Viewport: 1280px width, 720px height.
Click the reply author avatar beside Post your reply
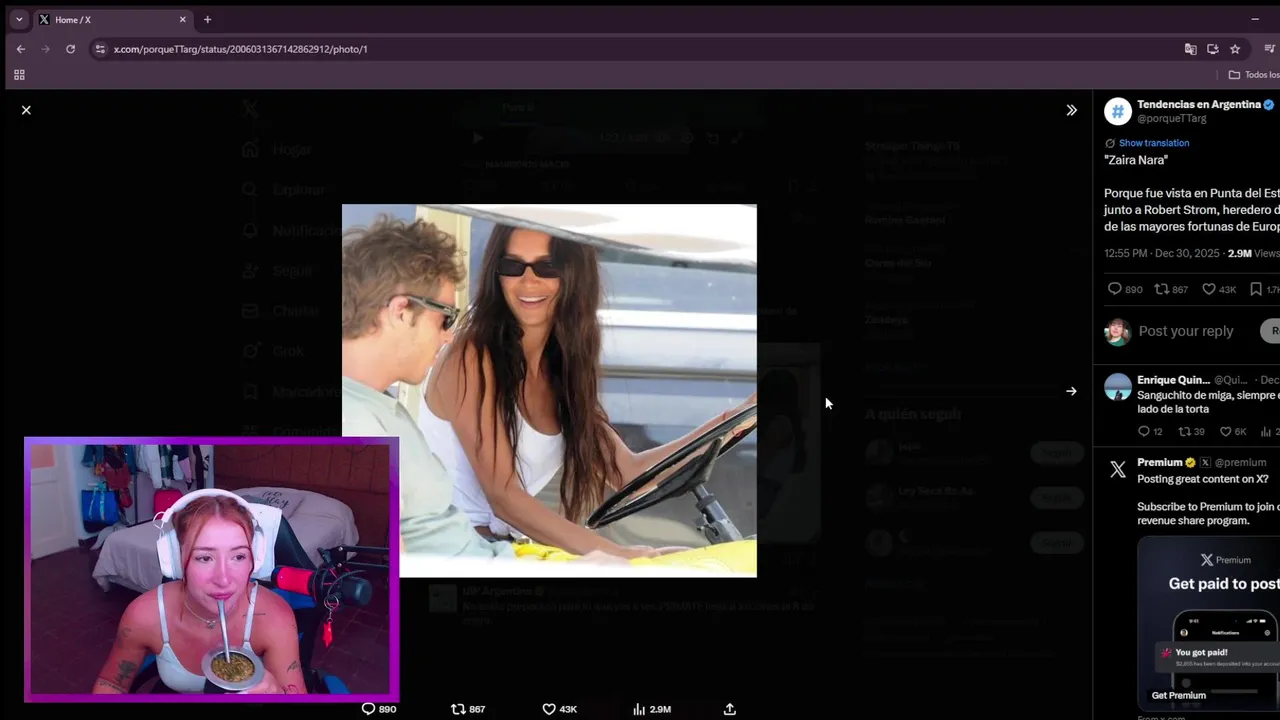[x=1117, y=331]
